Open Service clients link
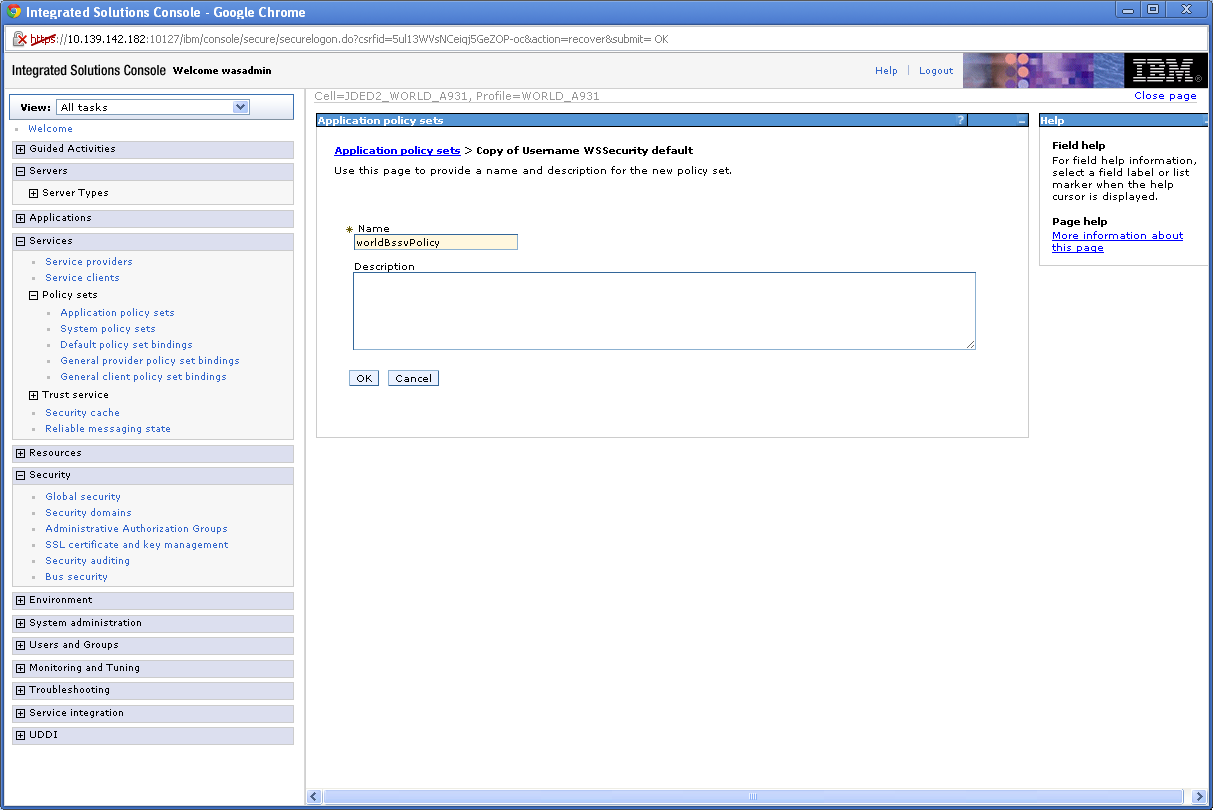Image resolution: width=1213 pixels, height=810 pixels. tap(82, 278)
